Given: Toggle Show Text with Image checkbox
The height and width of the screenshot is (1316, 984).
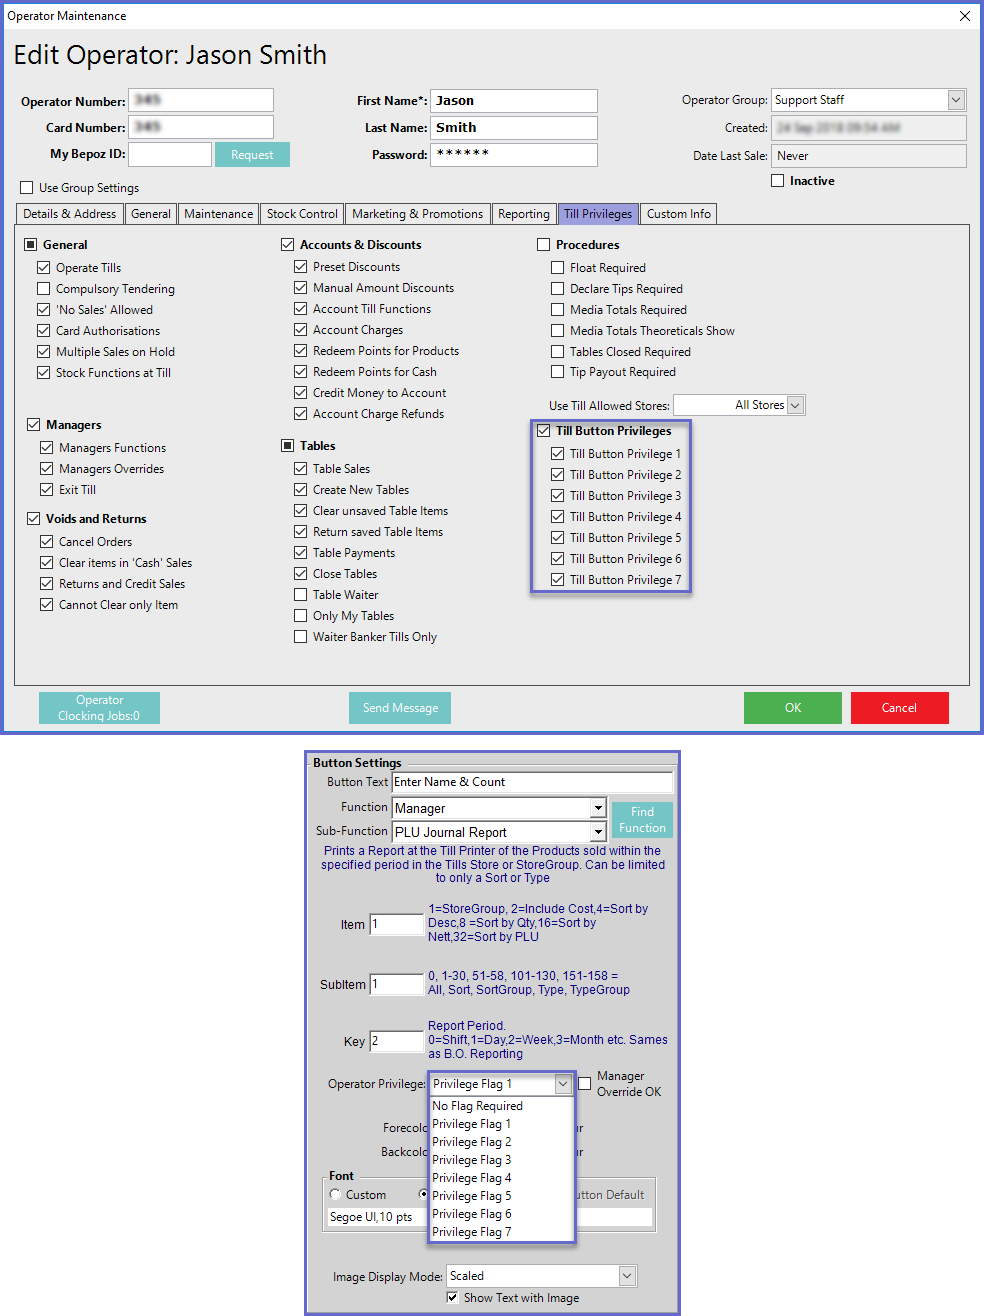Looking at the screenshot, I should (452, 1298).
